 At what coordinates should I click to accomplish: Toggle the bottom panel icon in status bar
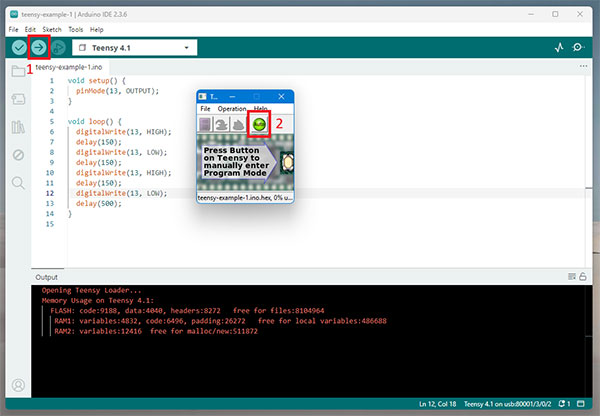581,404
